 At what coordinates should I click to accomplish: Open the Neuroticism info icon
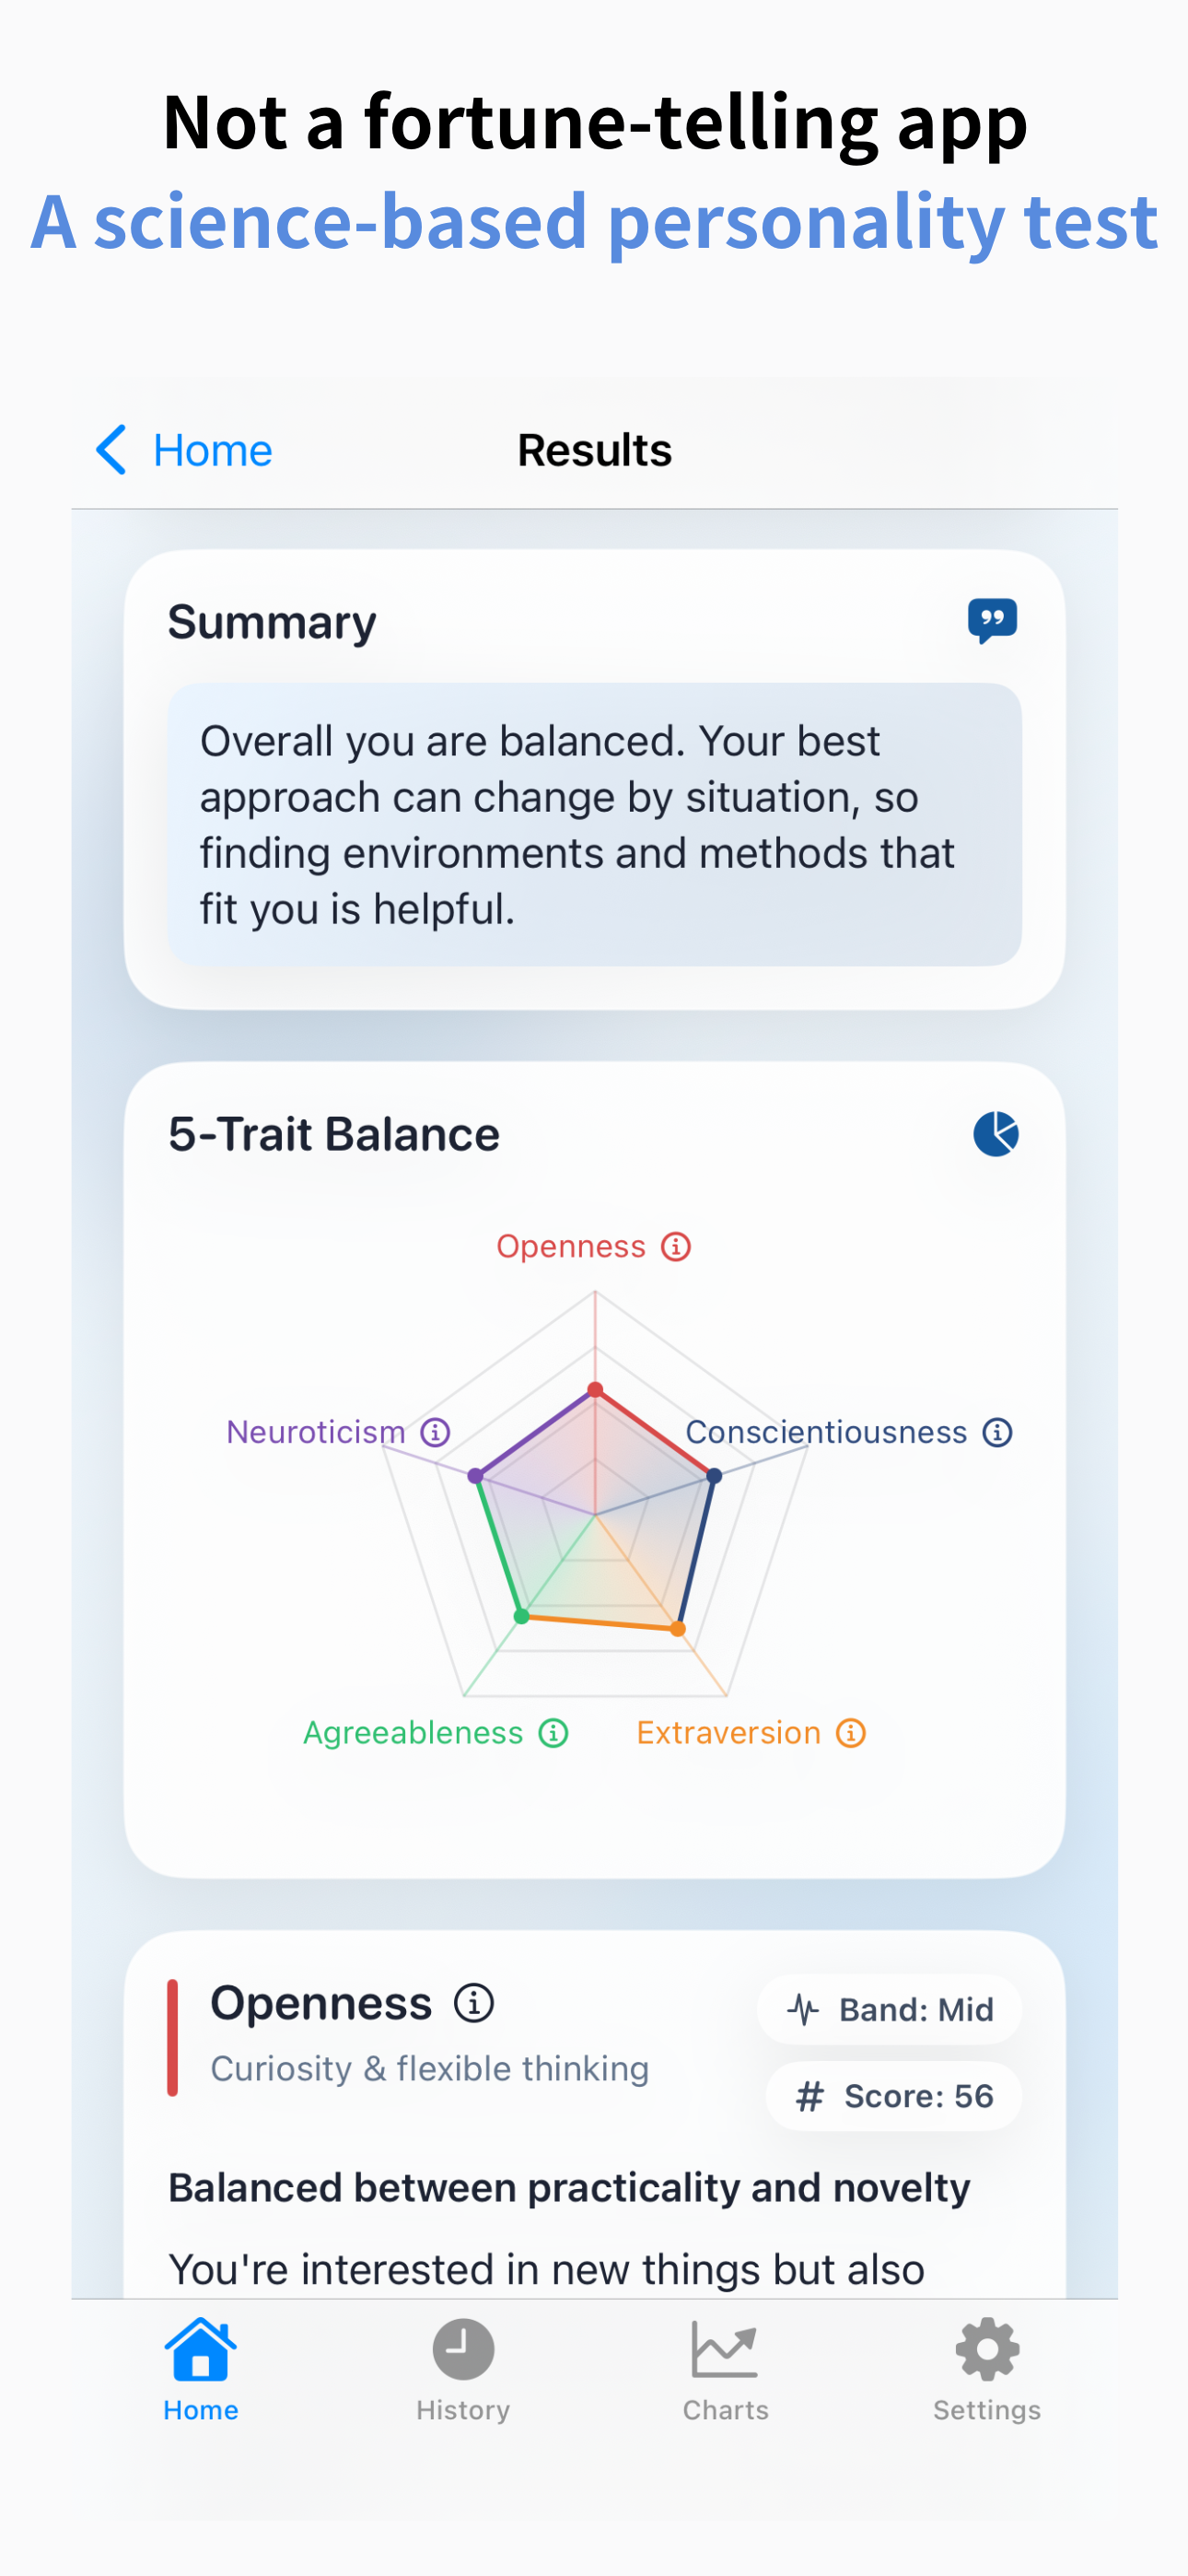tap(434, 1432)
